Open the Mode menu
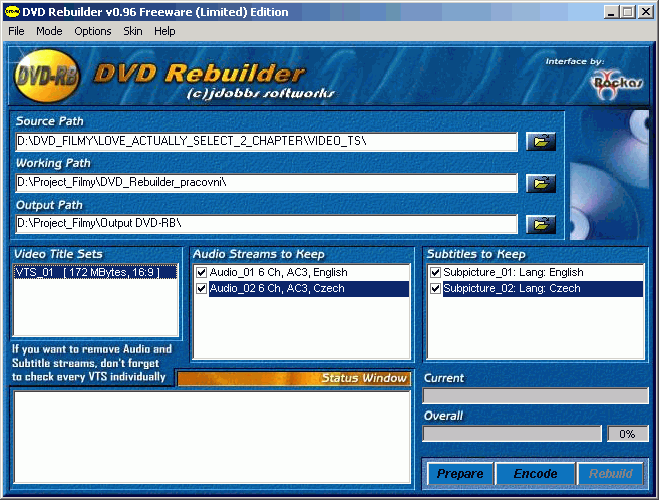Viewport: 659px width, 500px height. point(49,31)
